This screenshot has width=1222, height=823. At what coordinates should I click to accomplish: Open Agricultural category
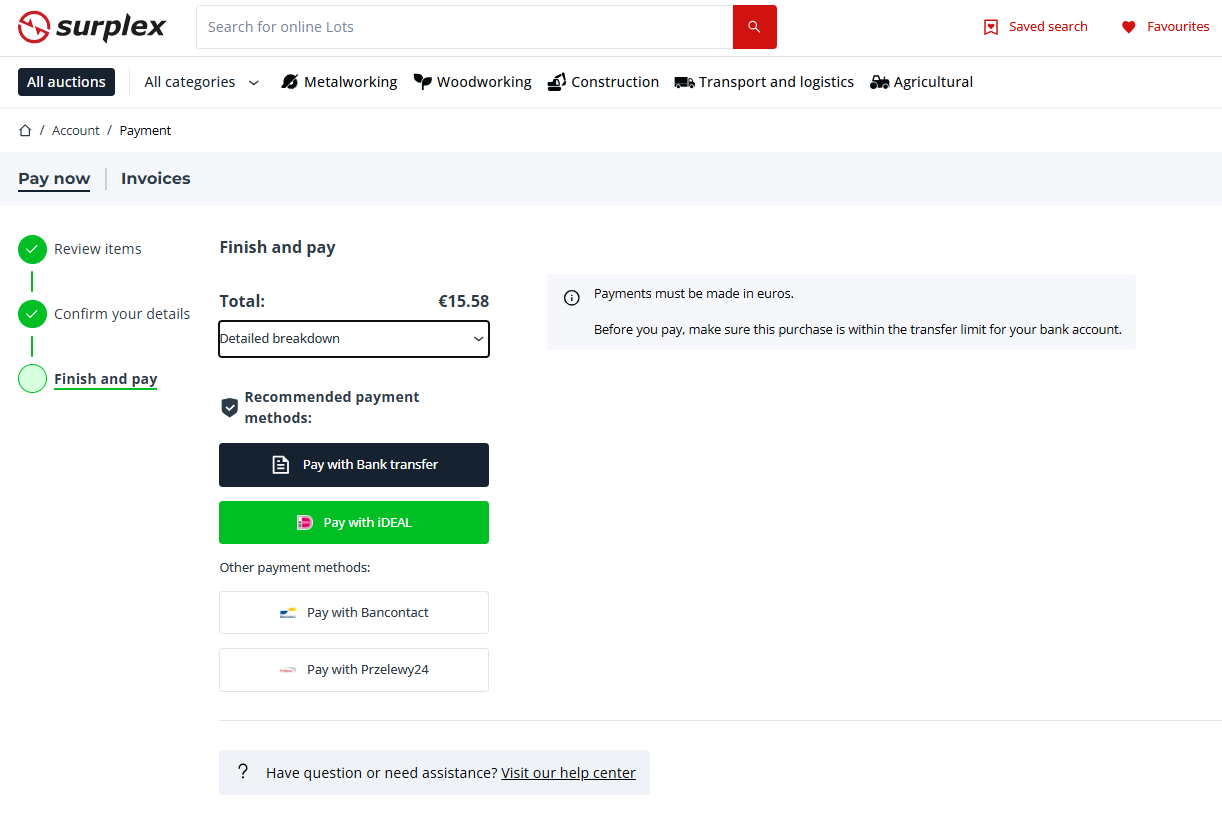coord(921,82)
